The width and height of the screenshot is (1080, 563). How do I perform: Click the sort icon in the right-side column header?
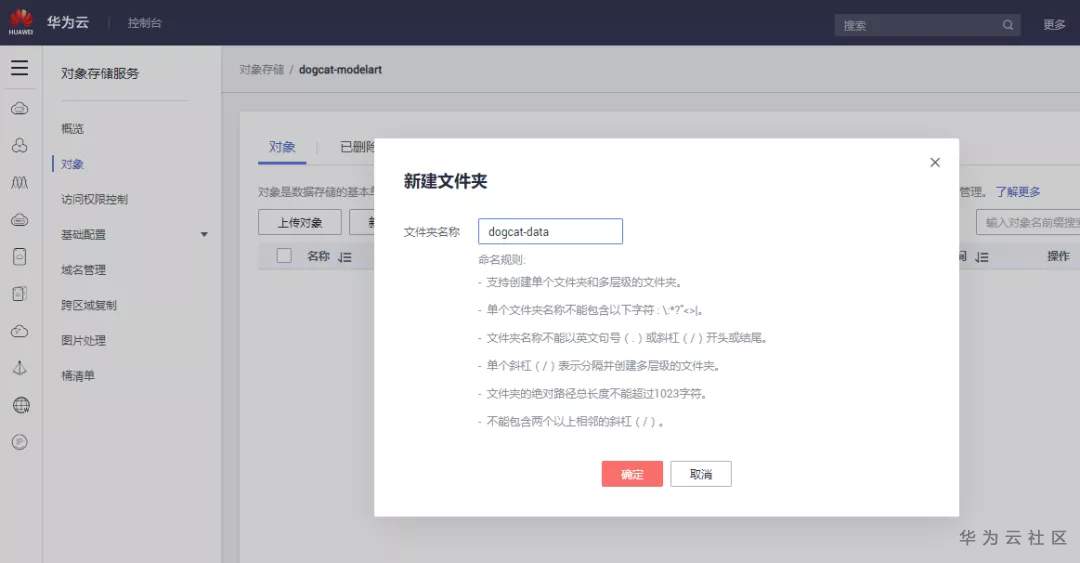tap(982, 257)
